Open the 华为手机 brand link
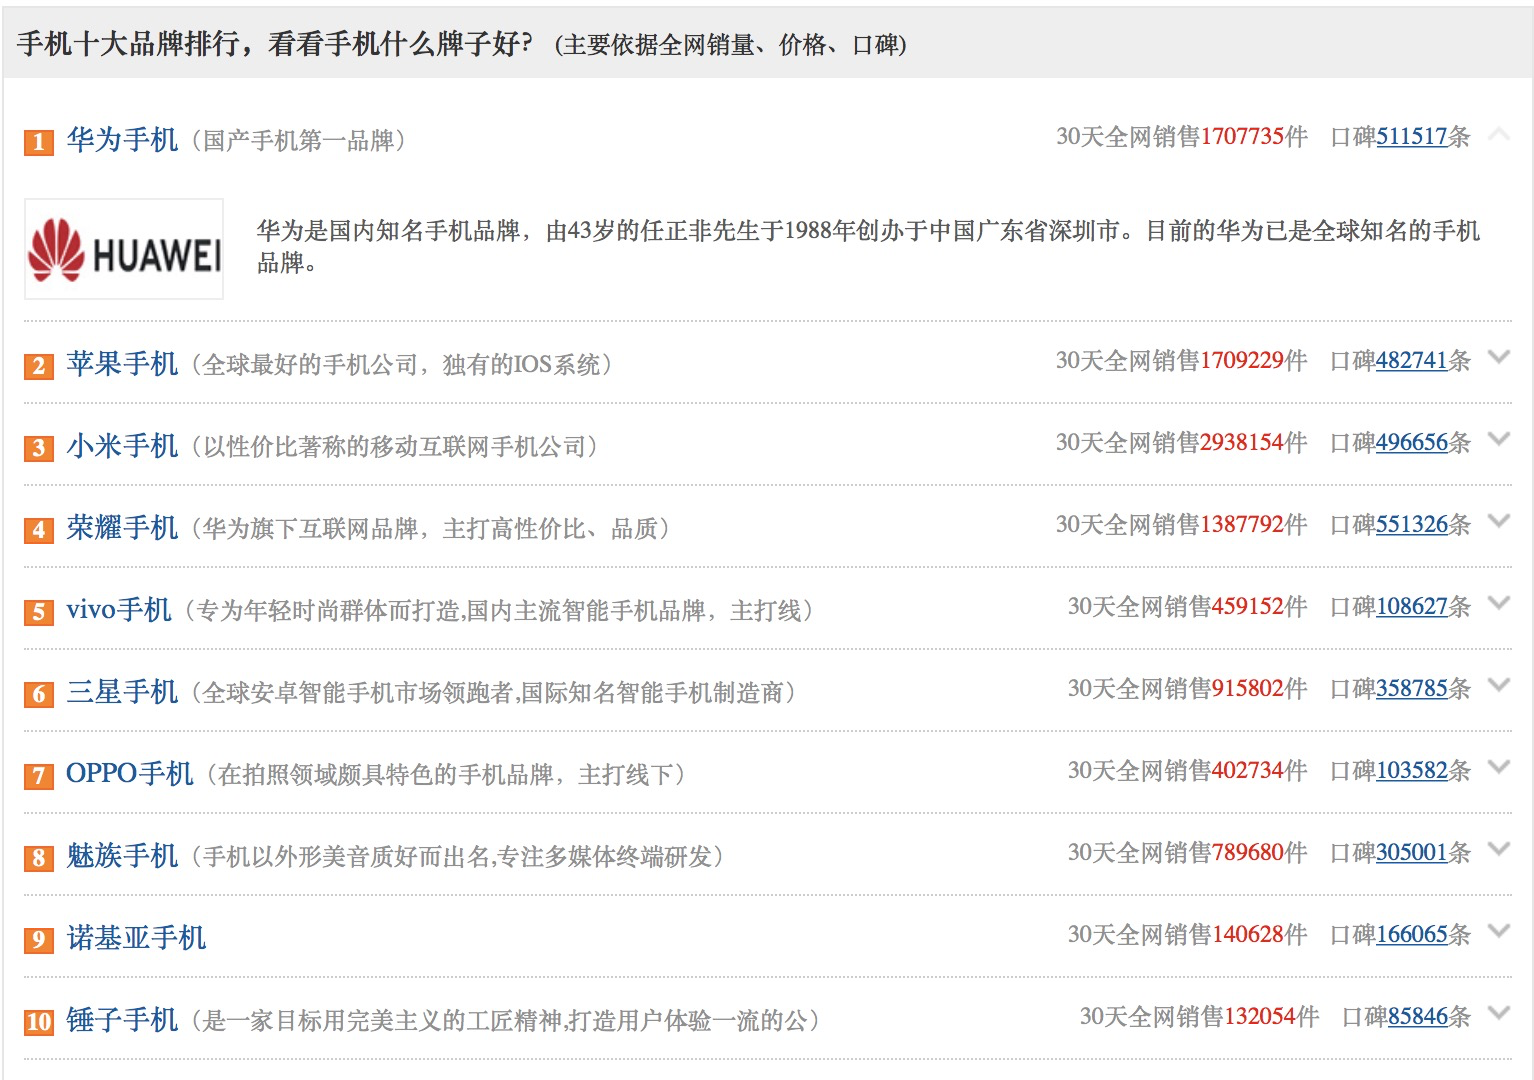 (x=122, y=140)
